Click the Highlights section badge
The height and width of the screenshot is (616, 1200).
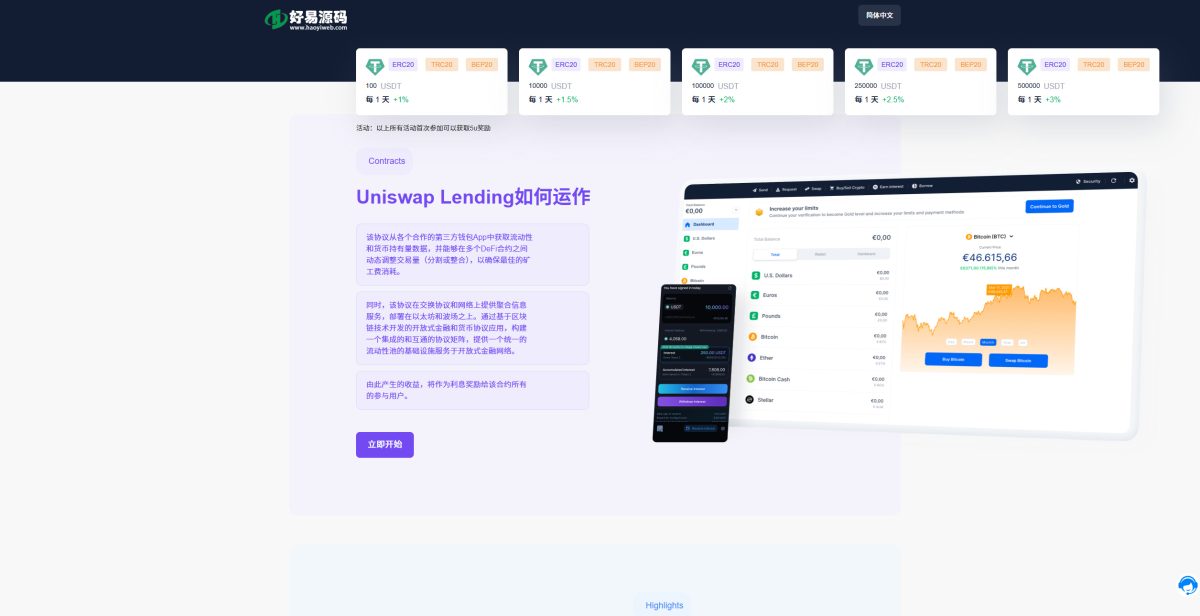coord(664,605)
